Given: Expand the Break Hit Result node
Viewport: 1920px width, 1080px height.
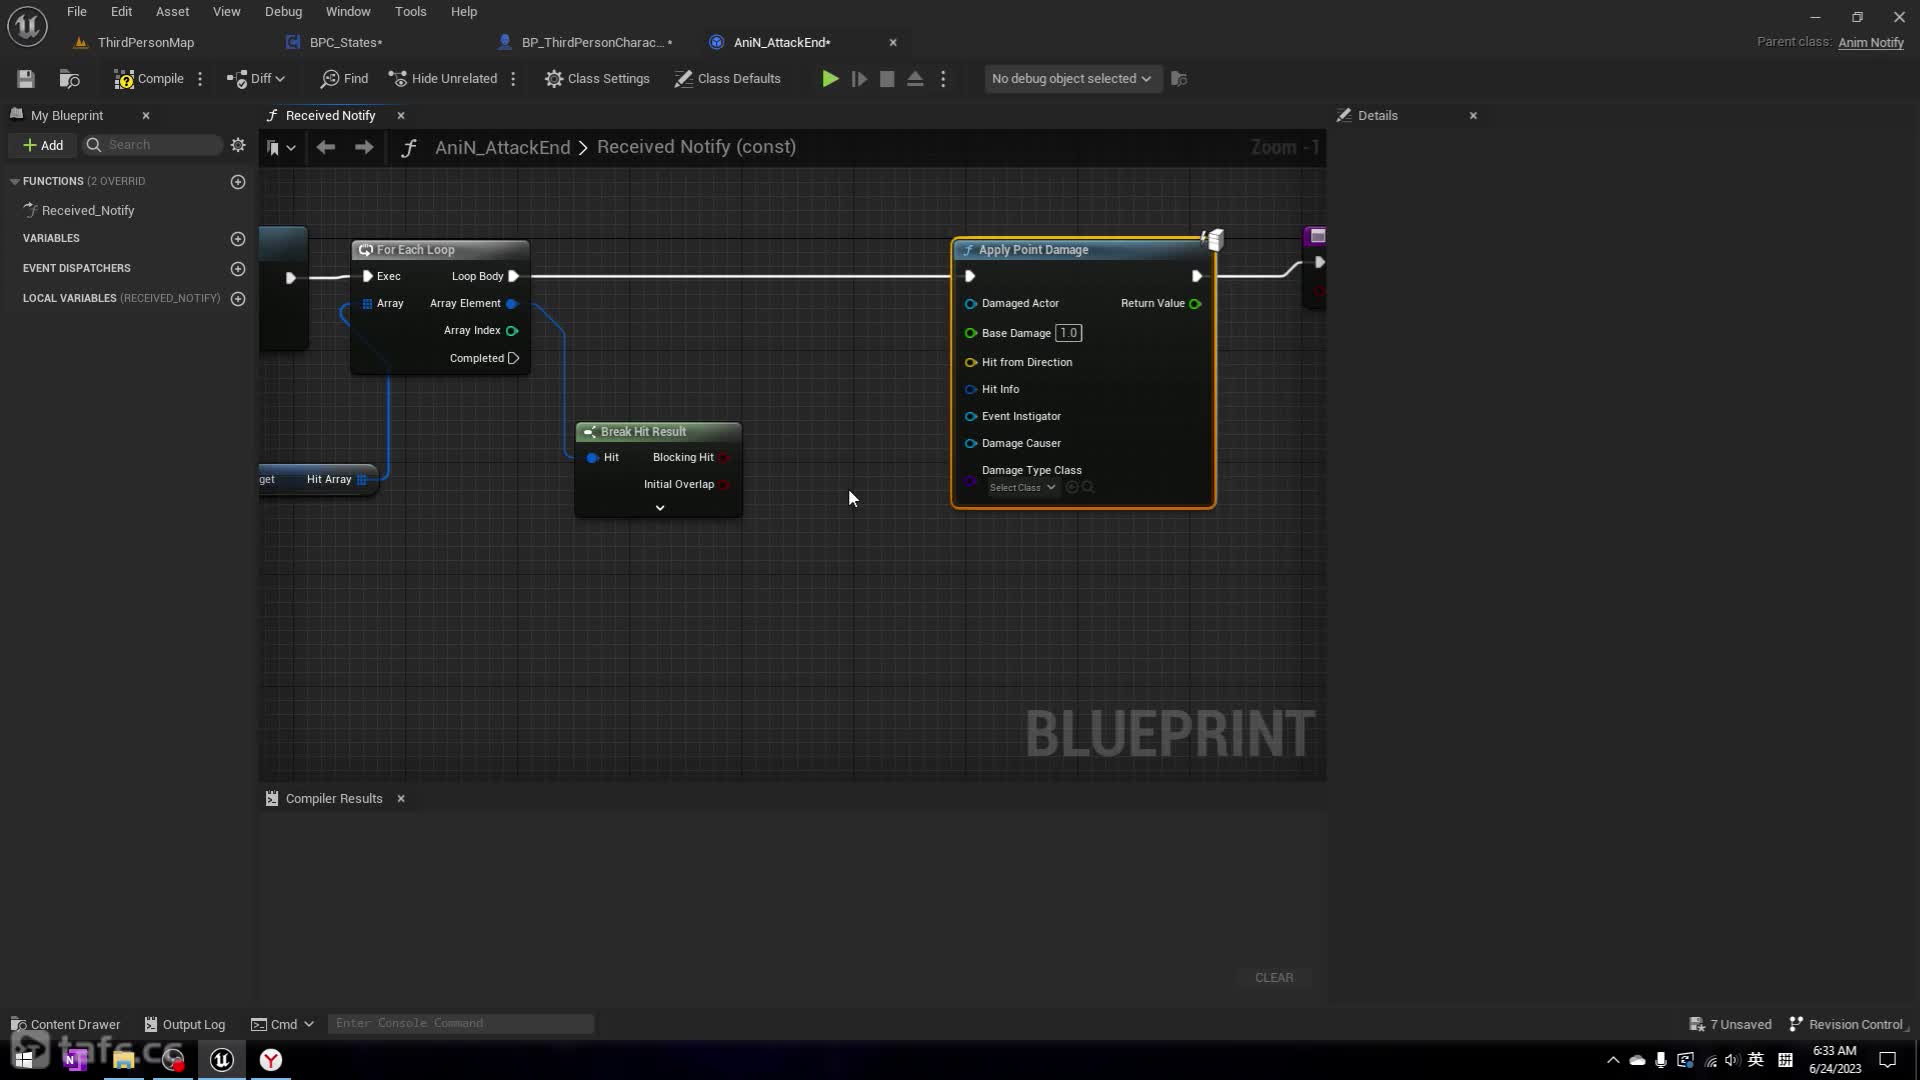Looking at the screenshot, I should (660, 508).
